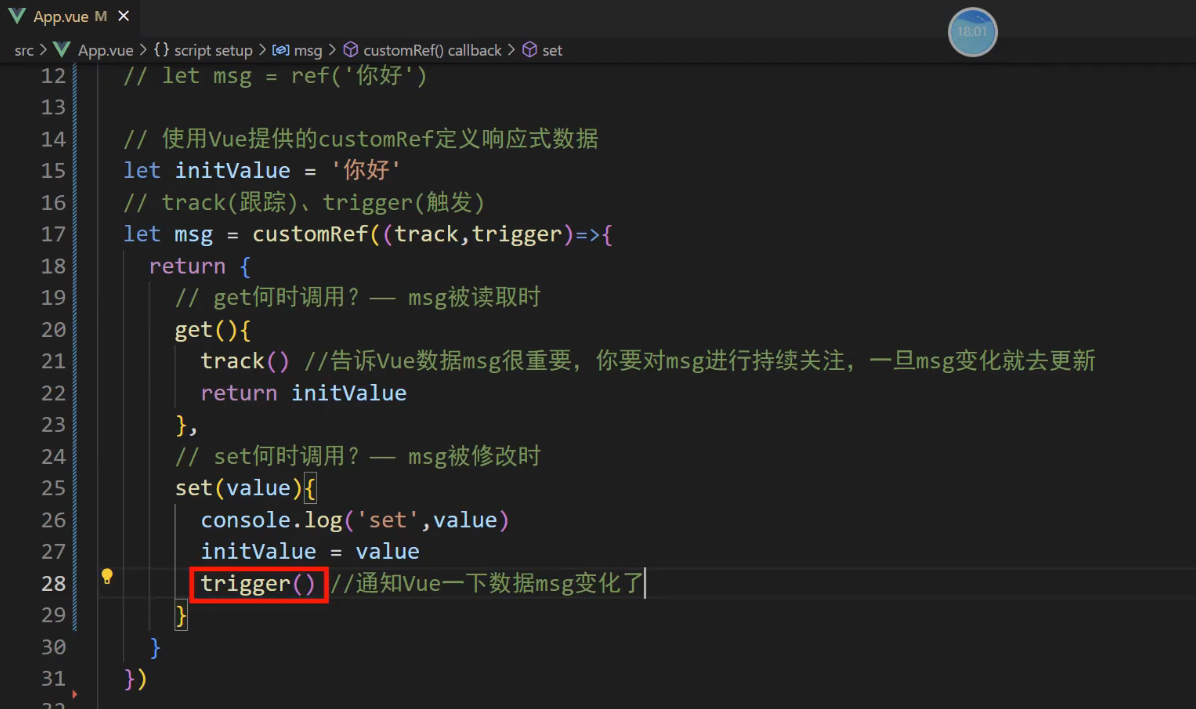Click the closing brace on line 29

coord(181,614)
